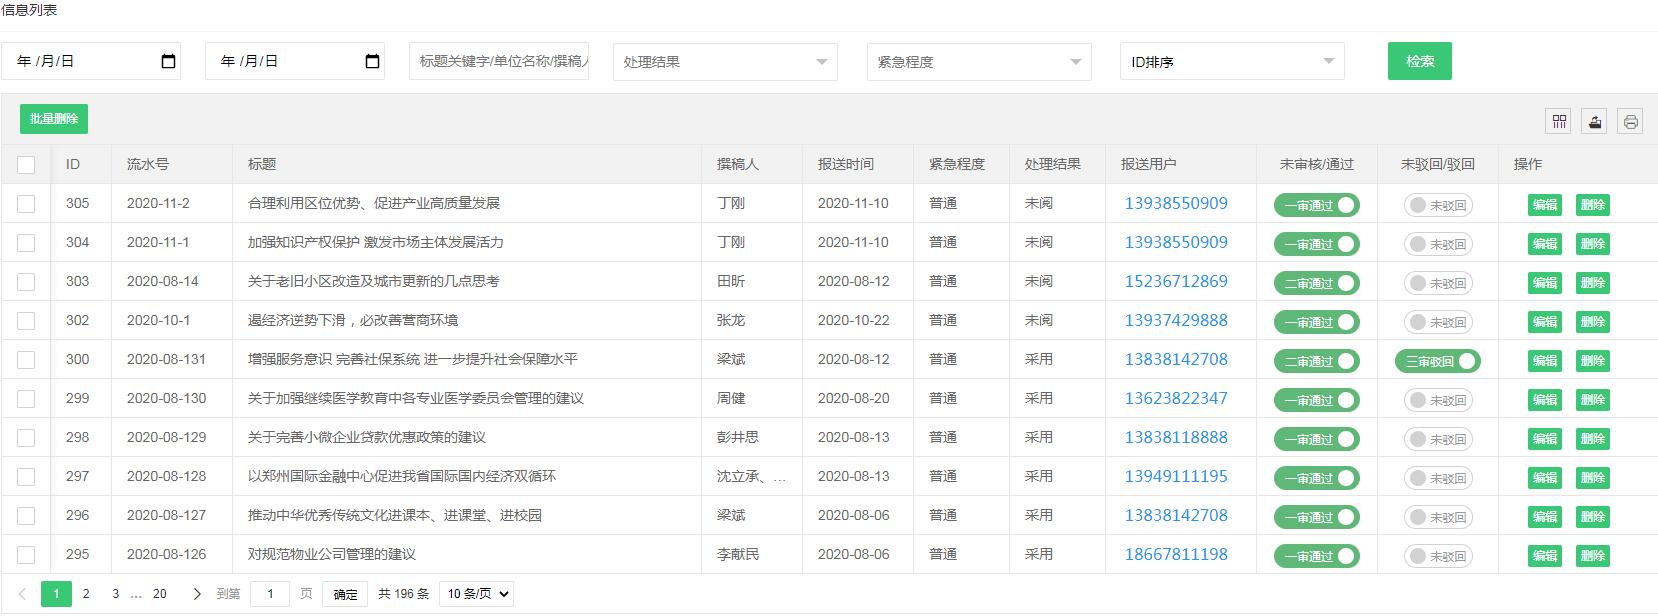The width and height of the screenshot is (1658, 616).
Task: Open calendar picker of first date field
Action: point(169,61)
